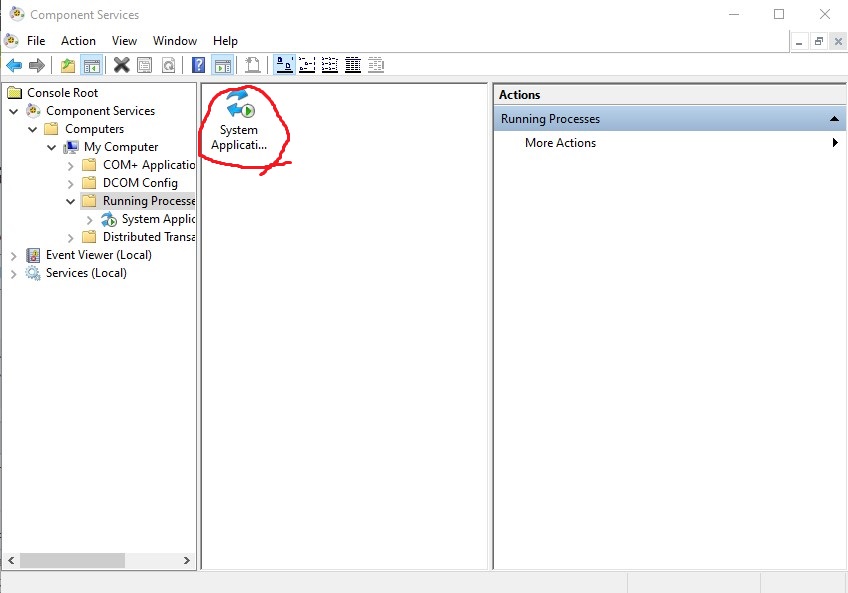Select COM+ Applications folder
The width and height of the screenshot is (848, 593).
[x=149, y=165]
